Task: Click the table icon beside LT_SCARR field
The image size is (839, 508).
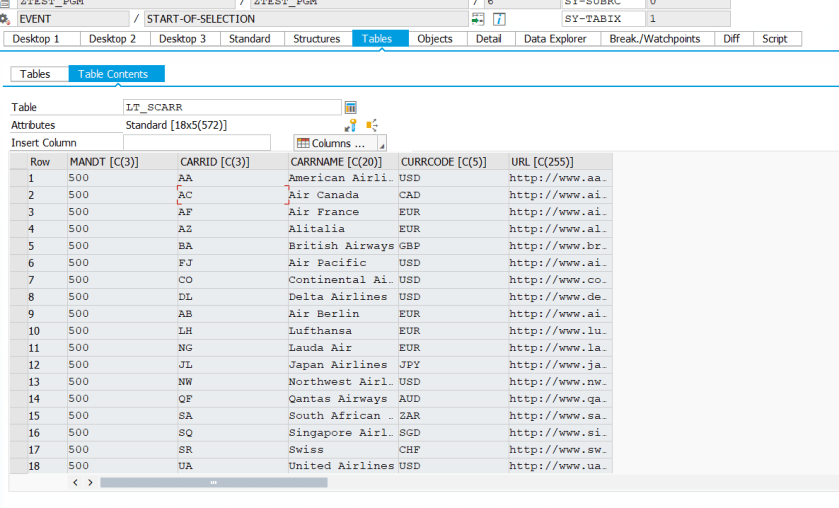Action: (x=350, y=107)
